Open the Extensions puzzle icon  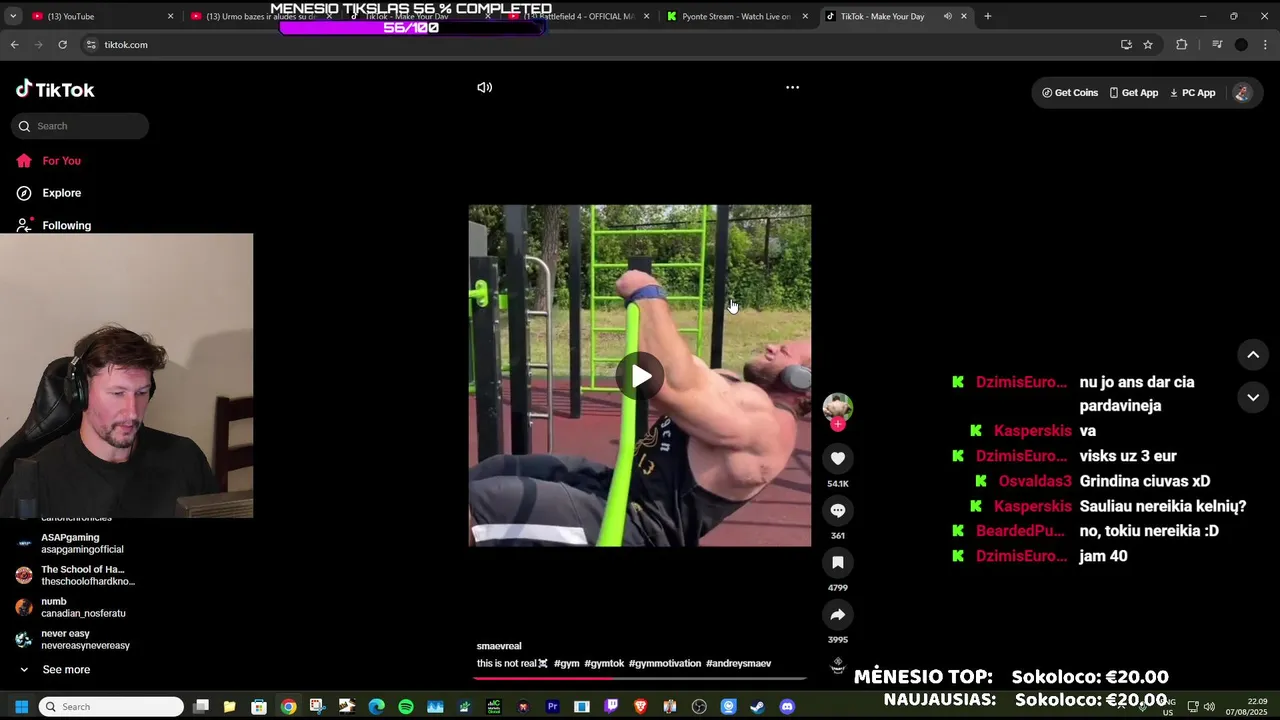1182,44
